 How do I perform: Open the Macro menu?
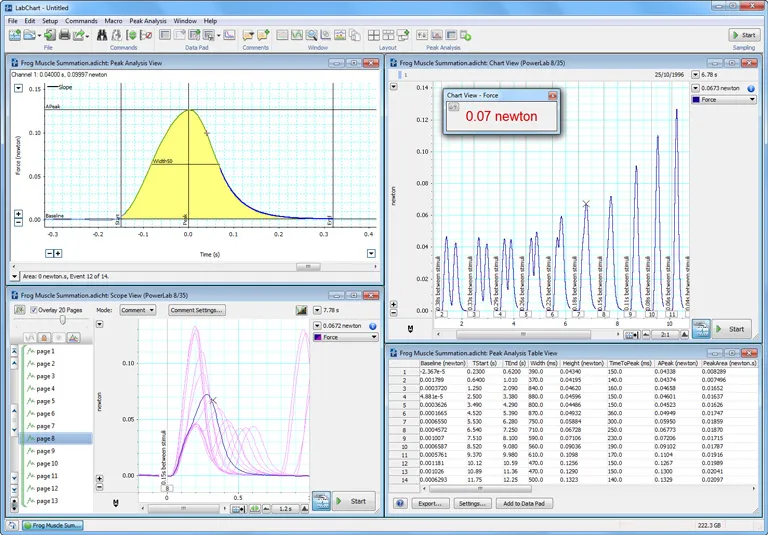[113, 20]
